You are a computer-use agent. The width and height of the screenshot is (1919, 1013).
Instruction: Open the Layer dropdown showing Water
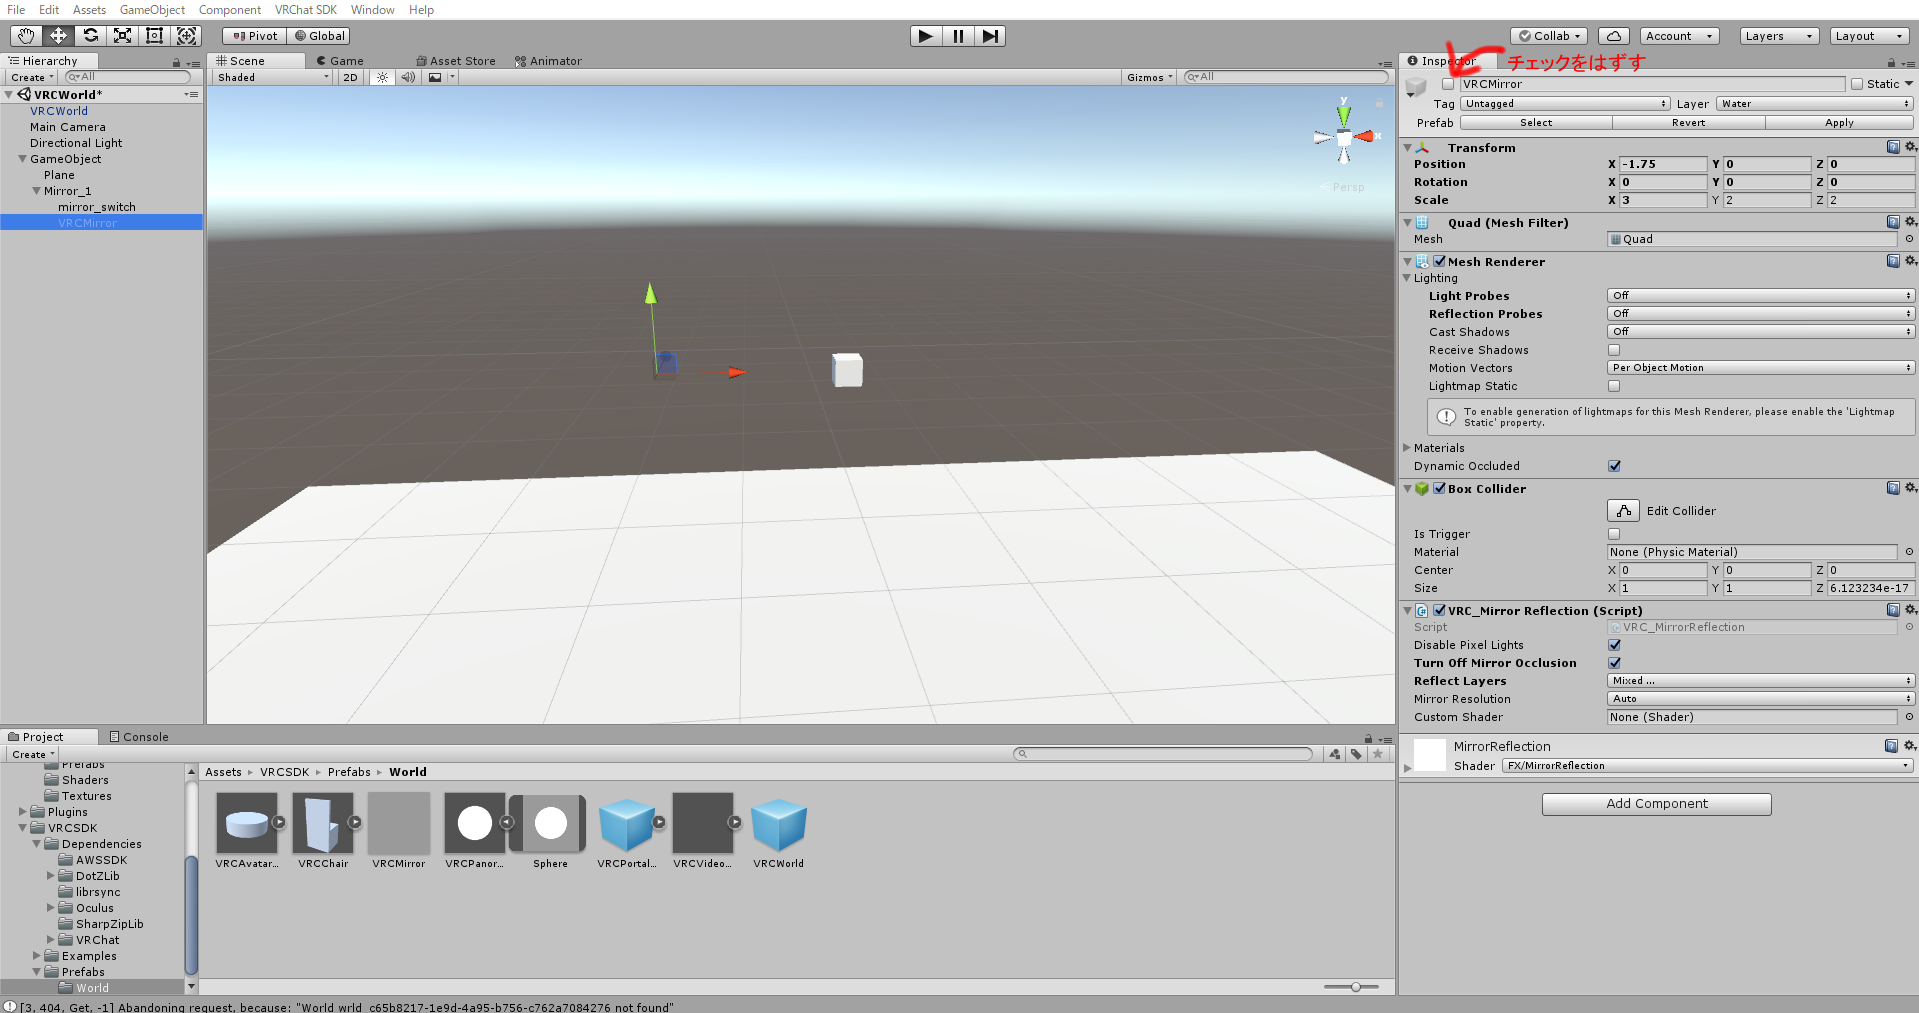click(1815, 104)
